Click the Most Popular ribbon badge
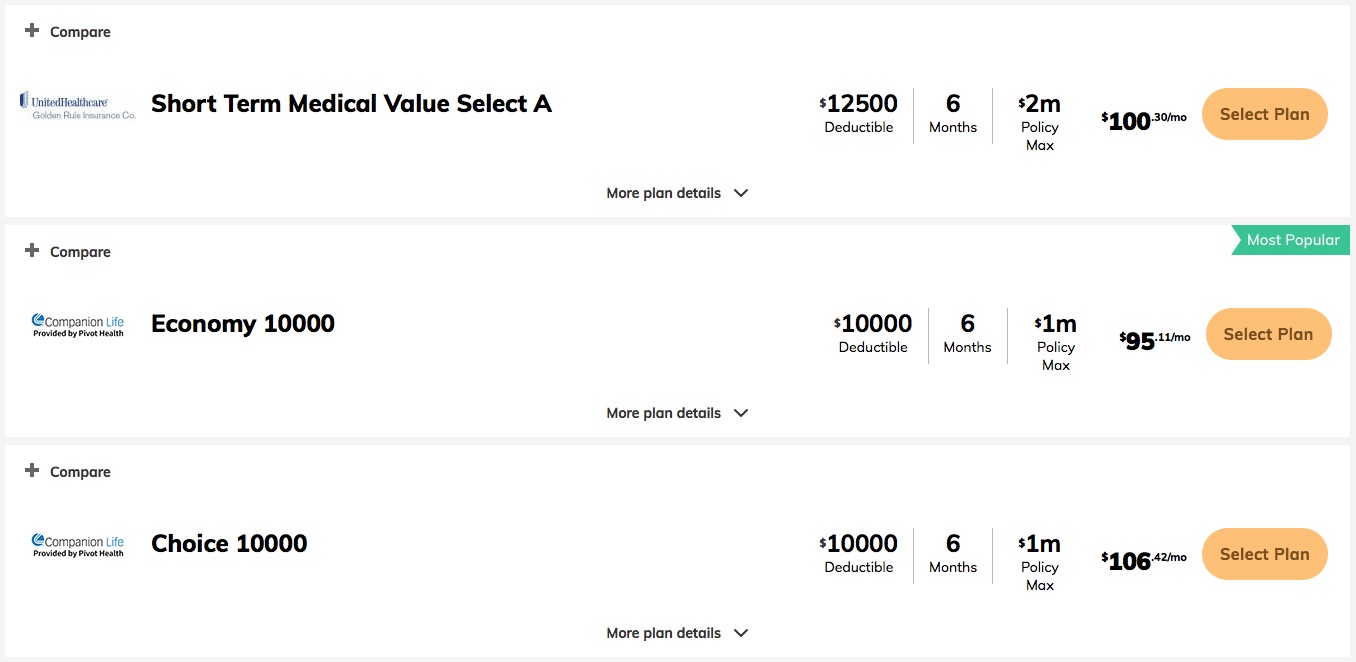The image size is (1356, 662). point(1290,240)
